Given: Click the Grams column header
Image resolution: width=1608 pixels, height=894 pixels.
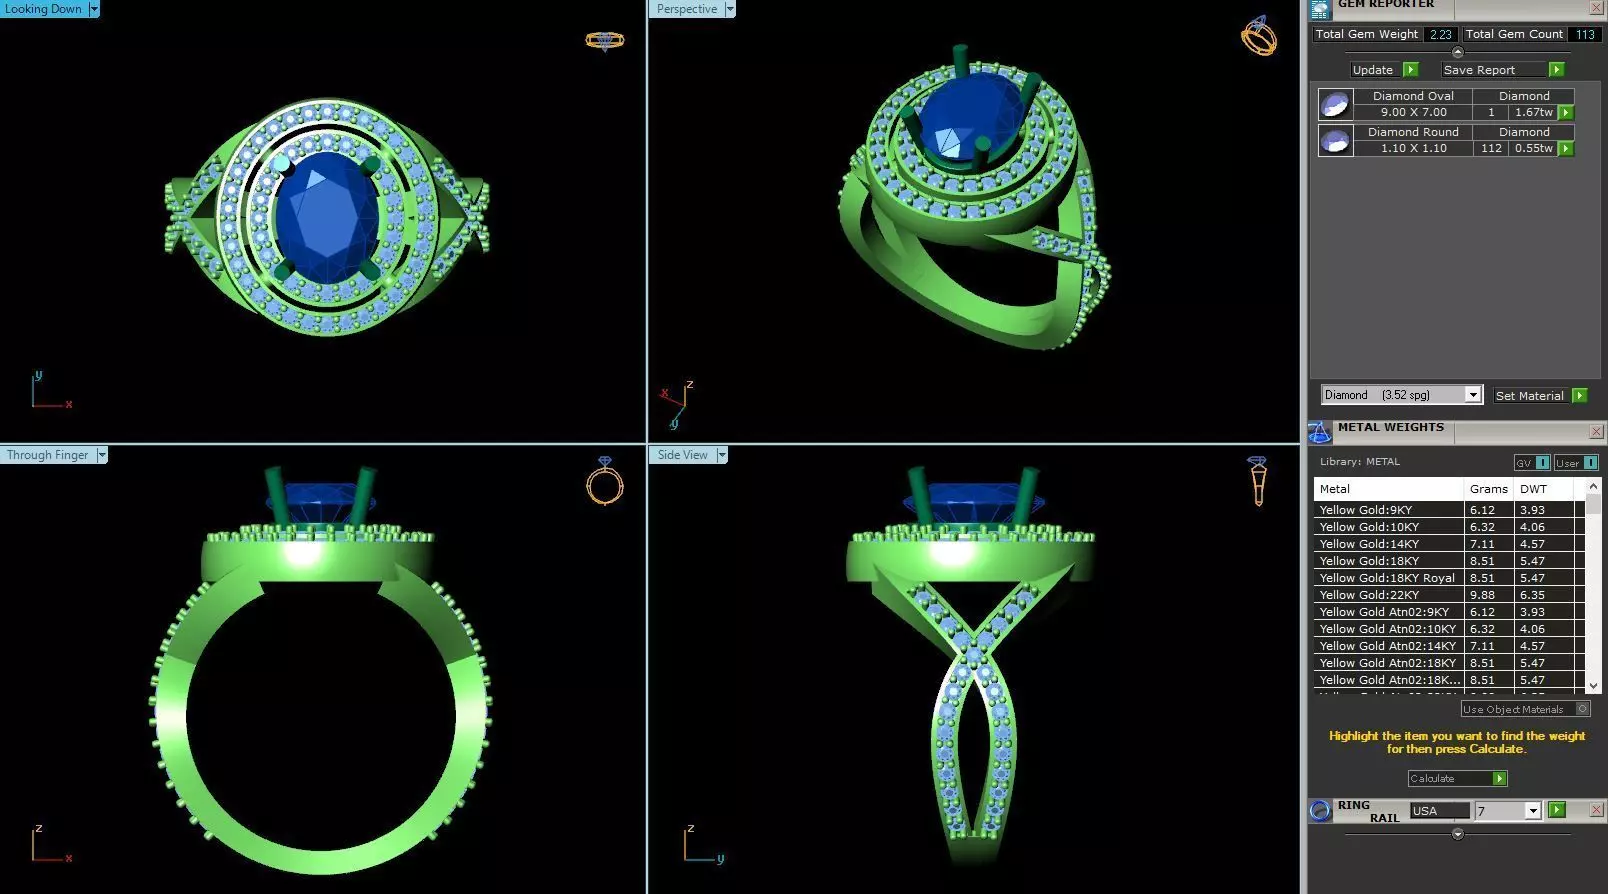Looking at the screenshot, I should click(1489, 489).
